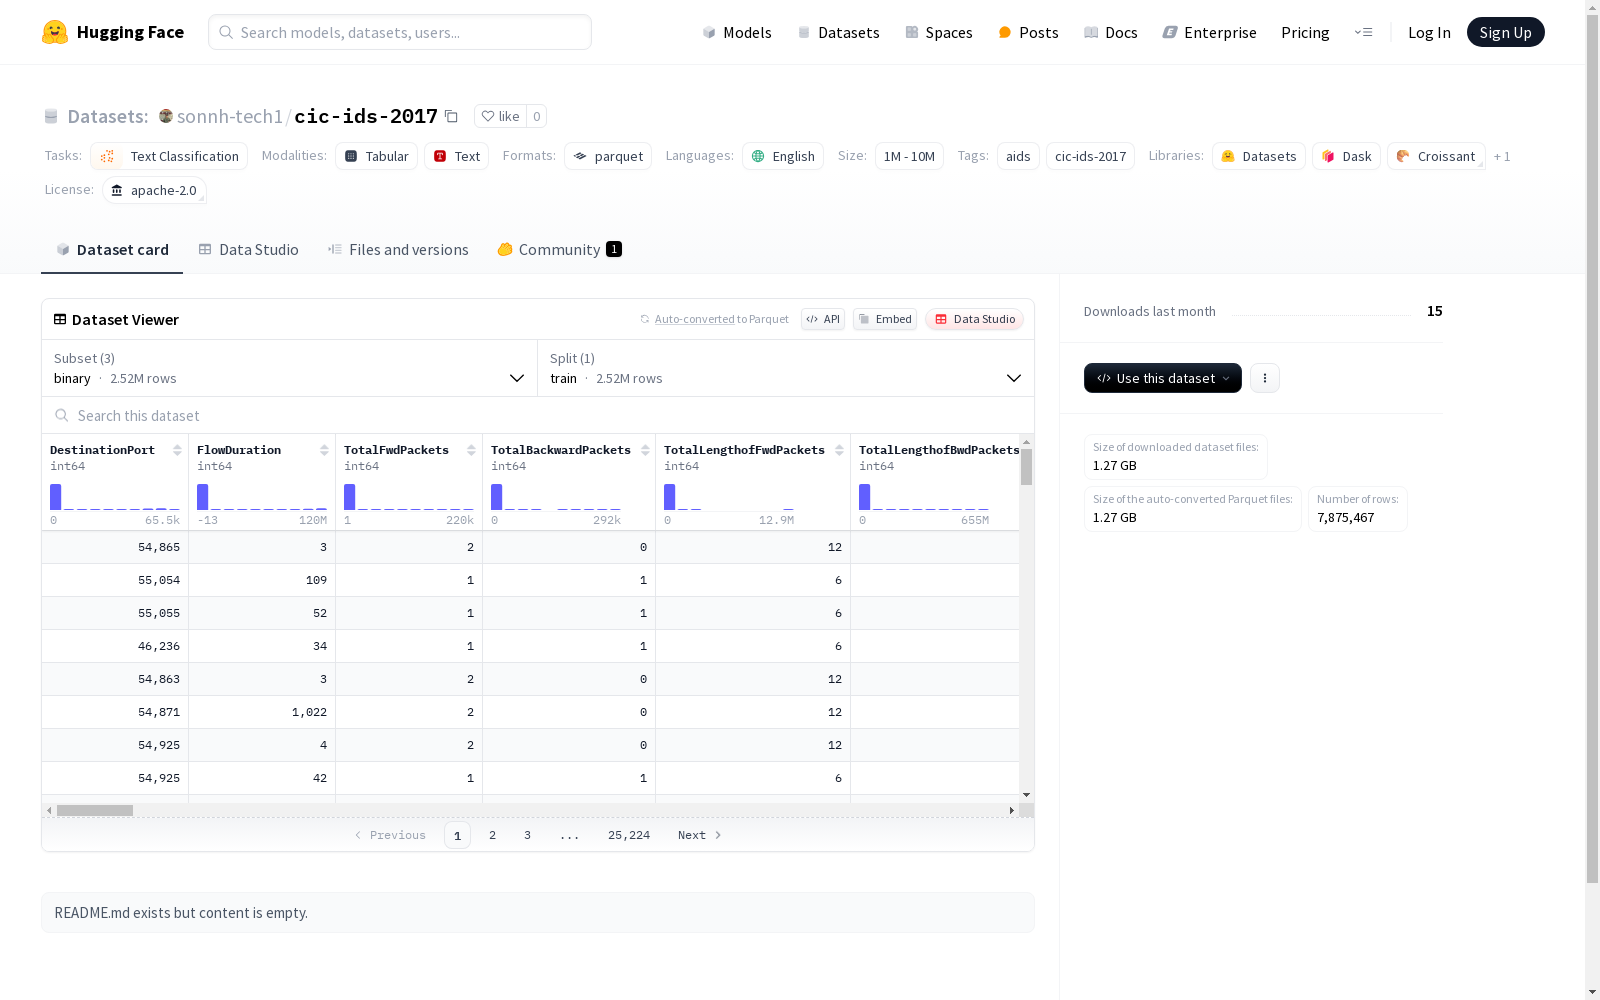Screen dimensions: 1600x1000
Task: Select the Tabular modality tag
Action: [376, 156]
